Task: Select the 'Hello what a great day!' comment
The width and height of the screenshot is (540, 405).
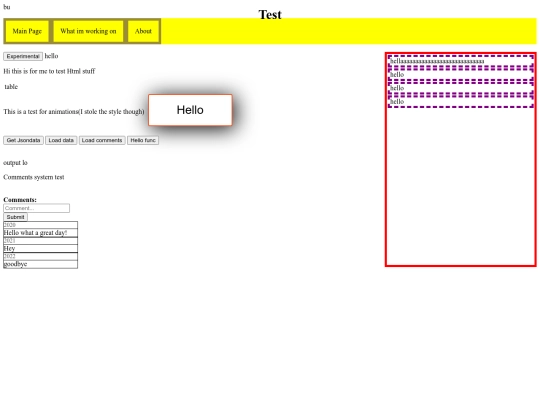Action: coord(40,233)
